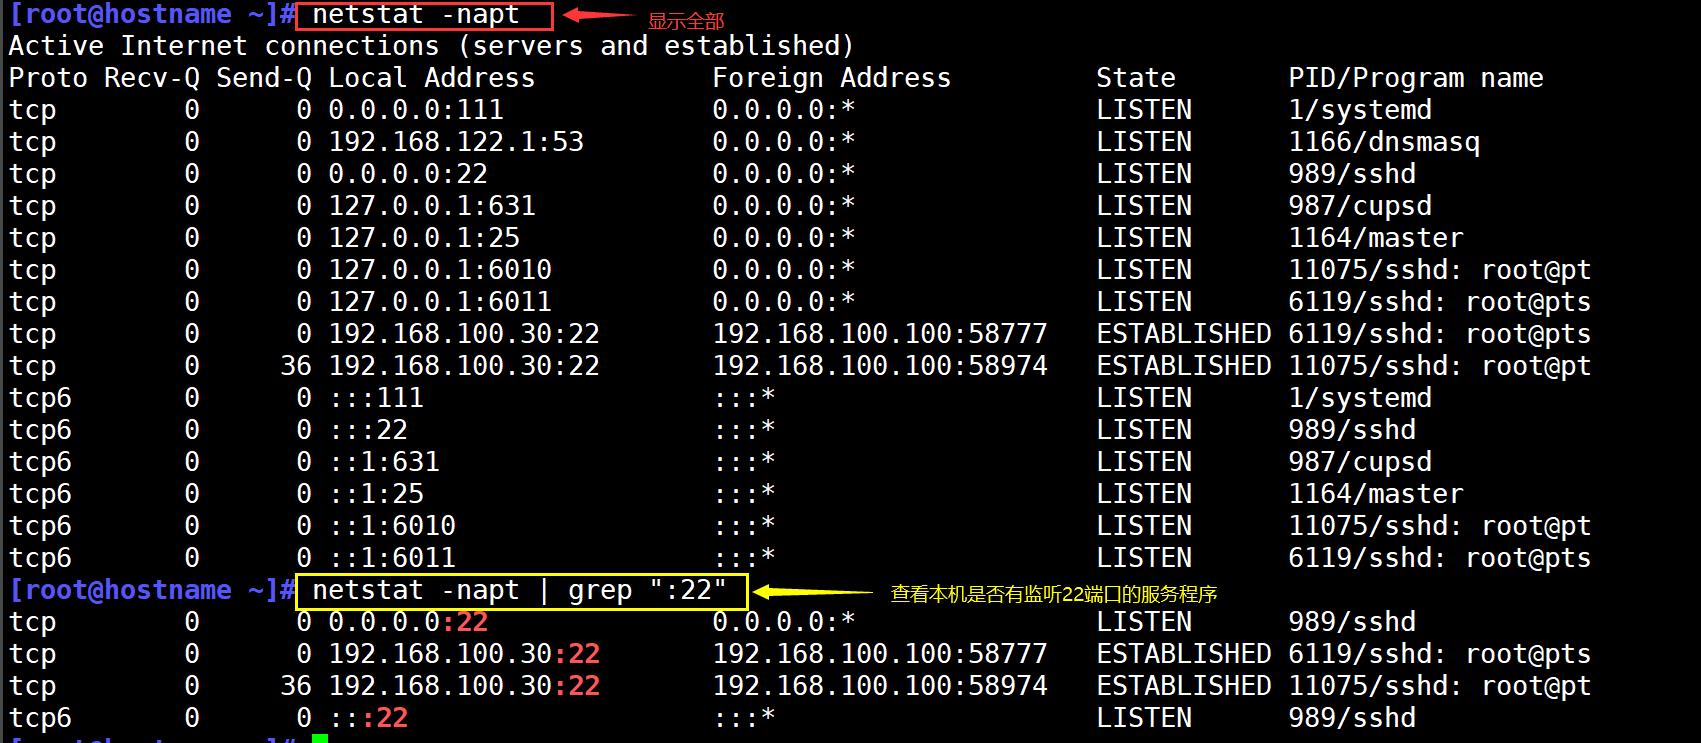This screenshot has height=743, width=1701.
Task: Click the command text 'netstat -napt' at top
Action: click(x=416, y=15)
